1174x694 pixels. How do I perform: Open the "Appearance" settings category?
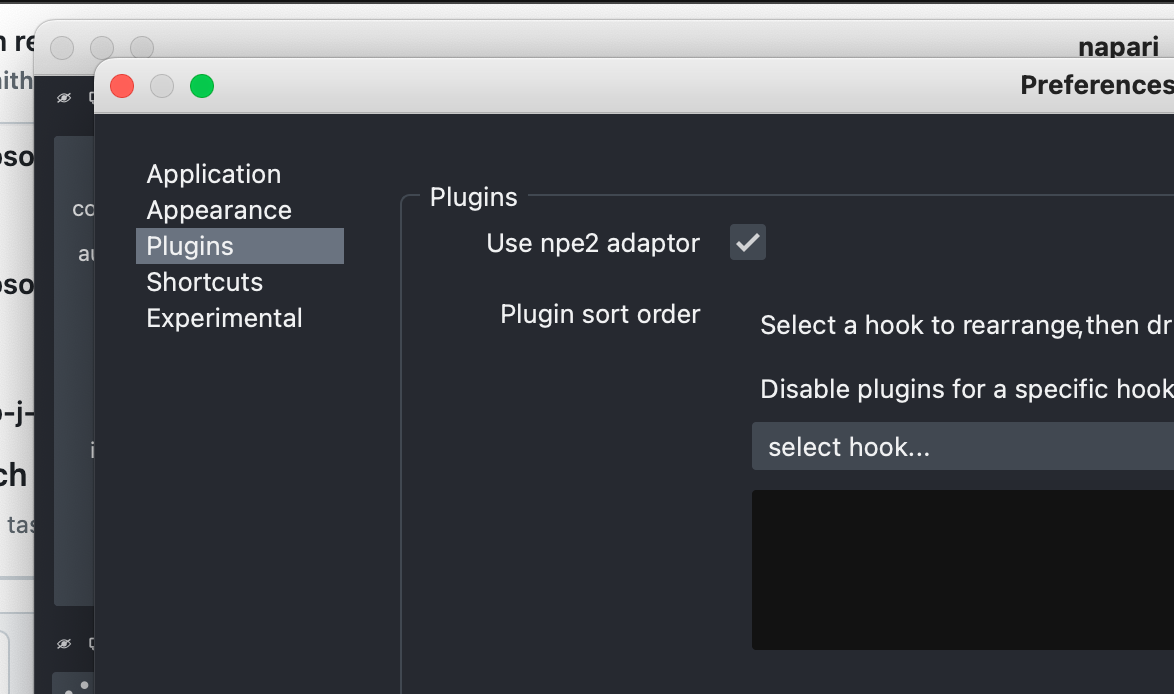[218, 210]
